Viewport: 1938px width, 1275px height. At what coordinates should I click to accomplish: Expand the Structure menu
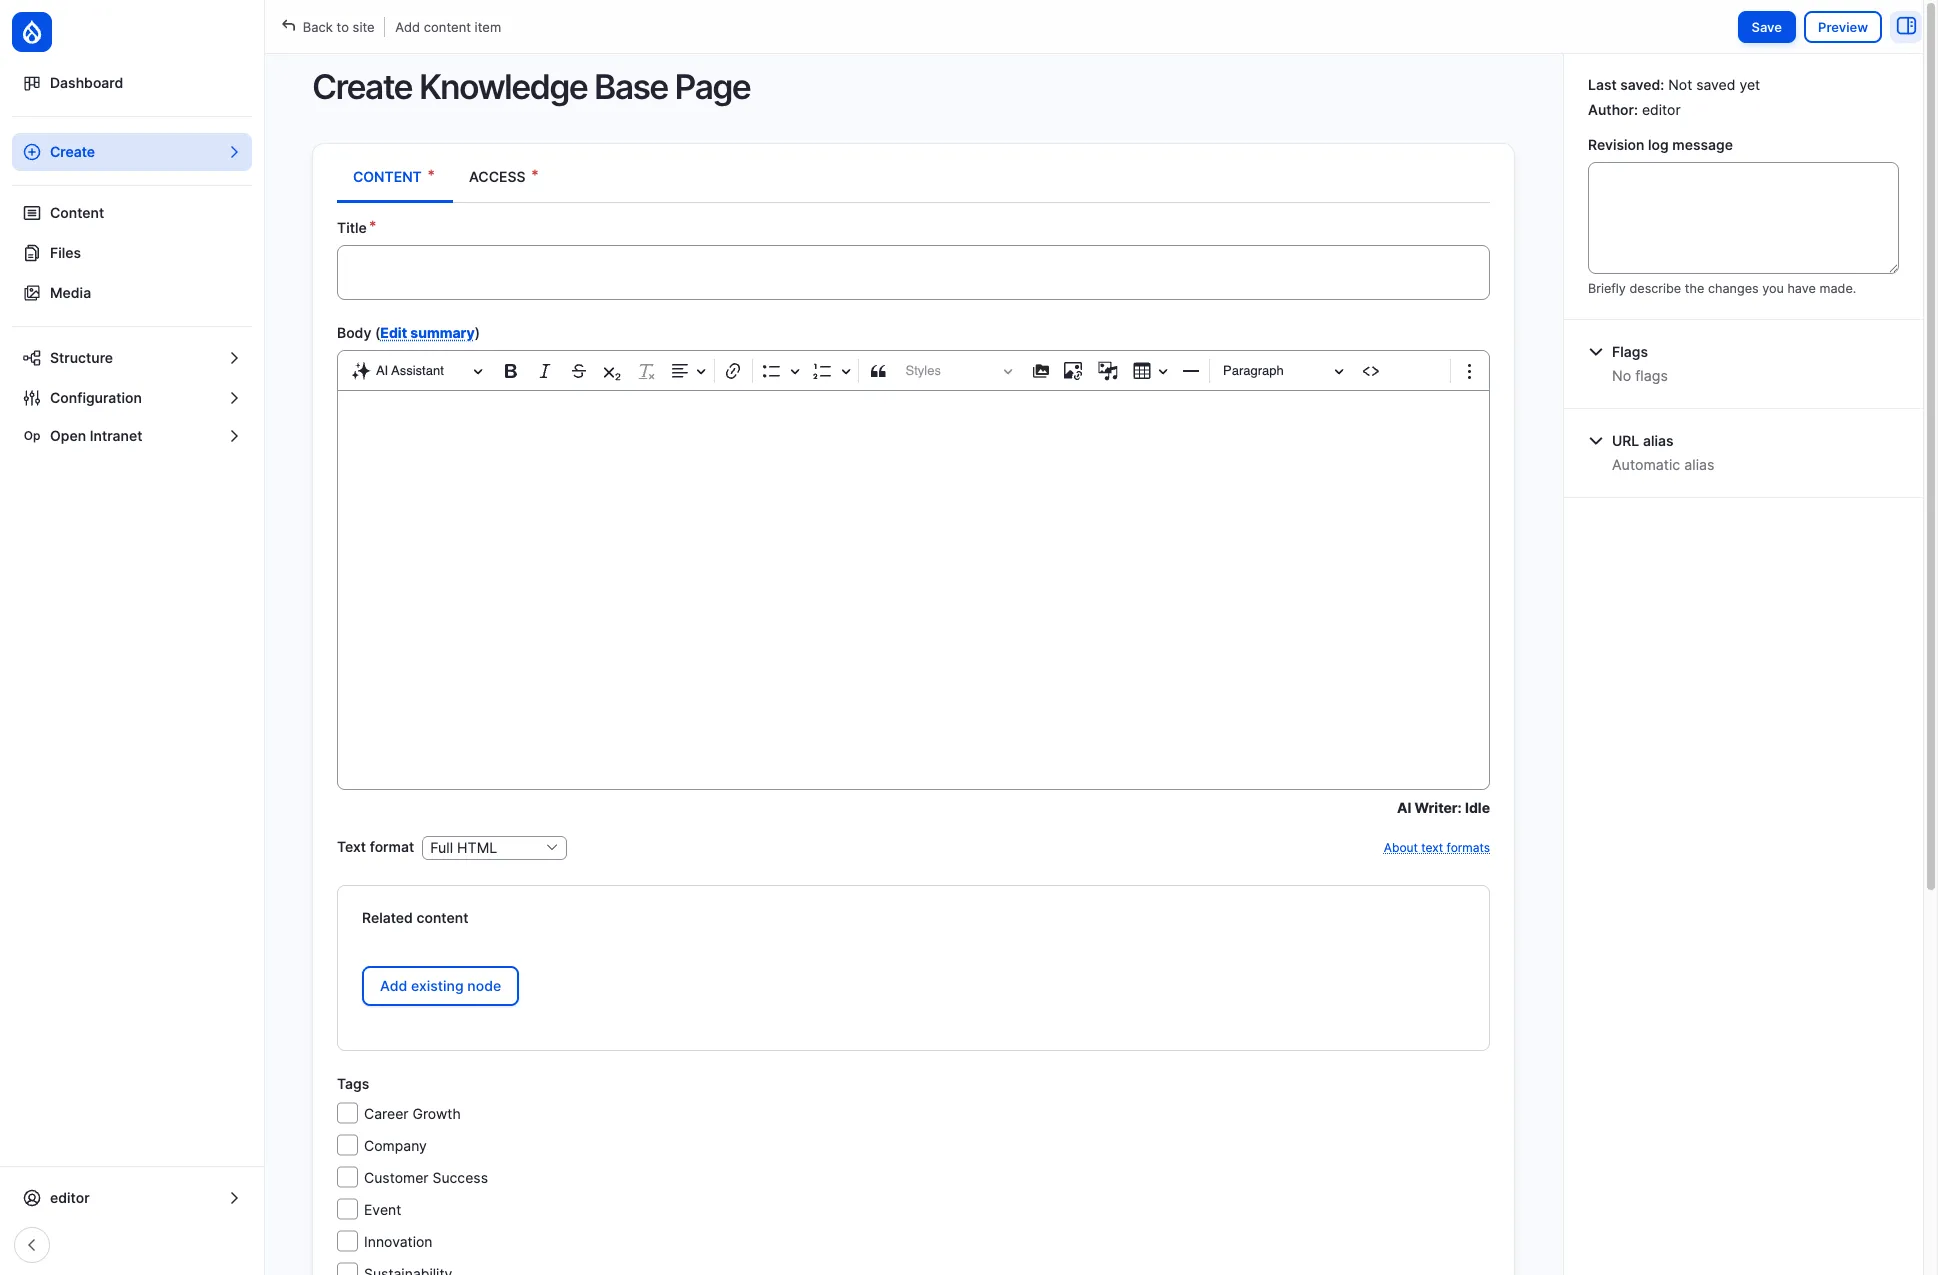[x=132, y=358]
